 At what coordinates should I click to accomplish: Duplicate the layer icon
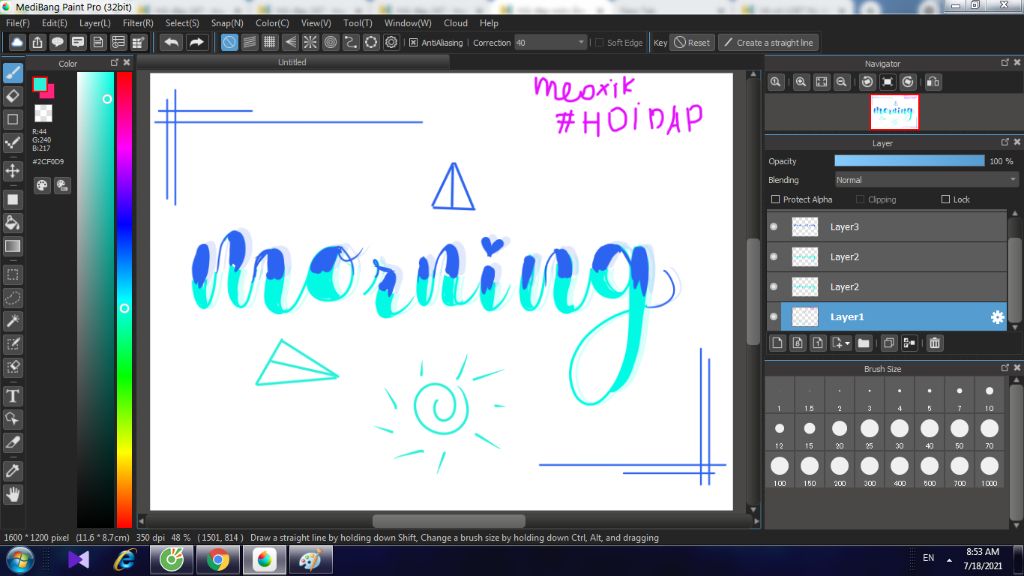coord(888,343)
